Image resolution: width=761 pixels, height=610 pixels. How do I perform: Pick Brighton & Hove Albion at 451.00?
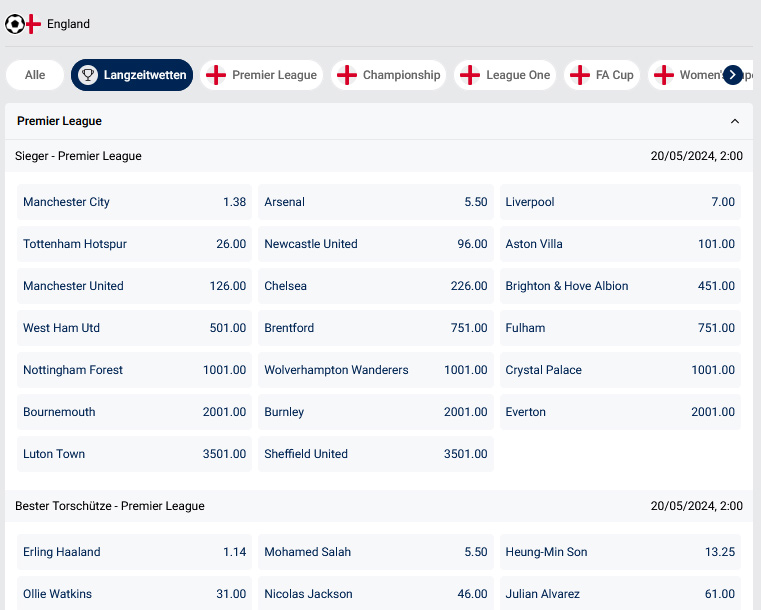tap(620, 286)
